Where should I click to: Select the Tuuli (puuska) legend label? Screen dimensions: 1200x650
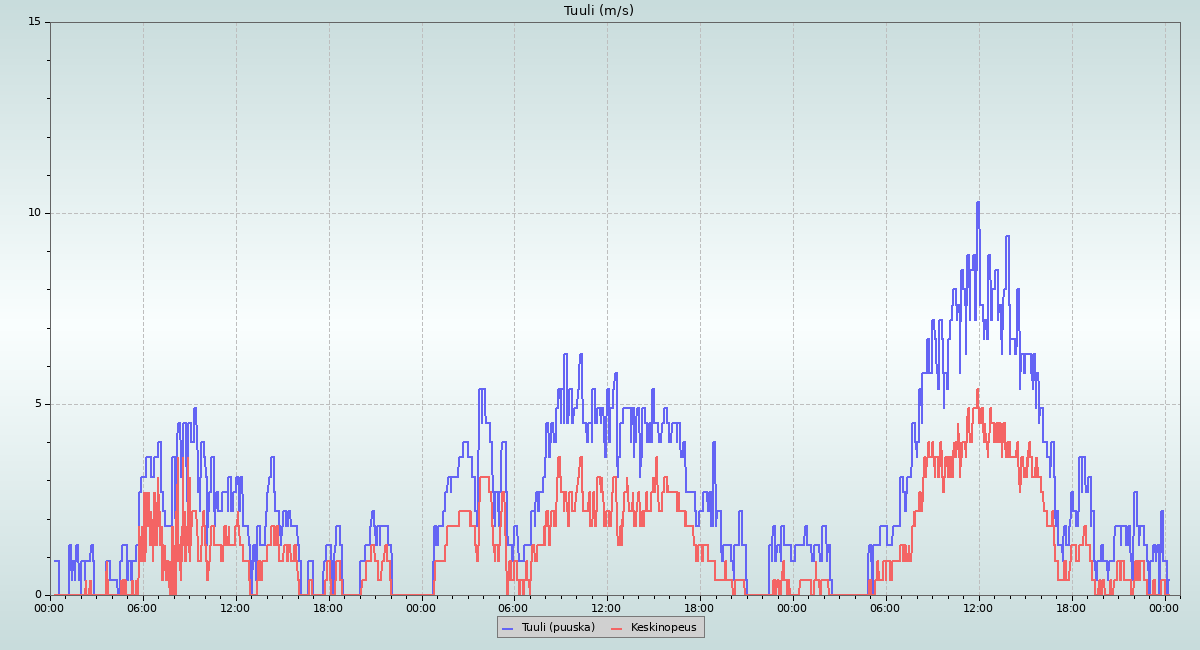(x=557, y=628)
